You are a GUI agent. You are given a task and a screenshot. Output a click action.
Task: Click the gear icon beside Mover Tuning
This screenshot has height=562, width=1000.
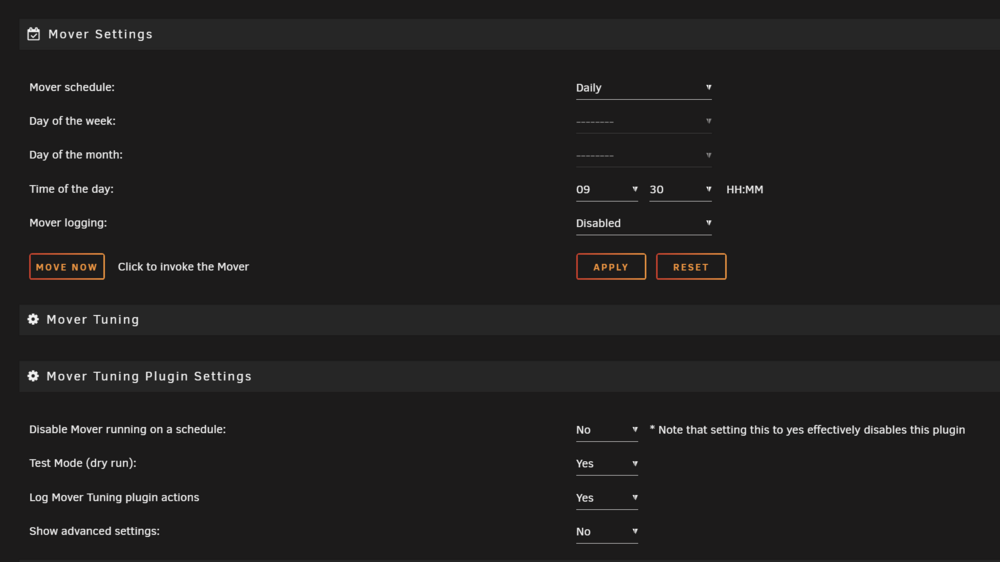pos(33,319)
